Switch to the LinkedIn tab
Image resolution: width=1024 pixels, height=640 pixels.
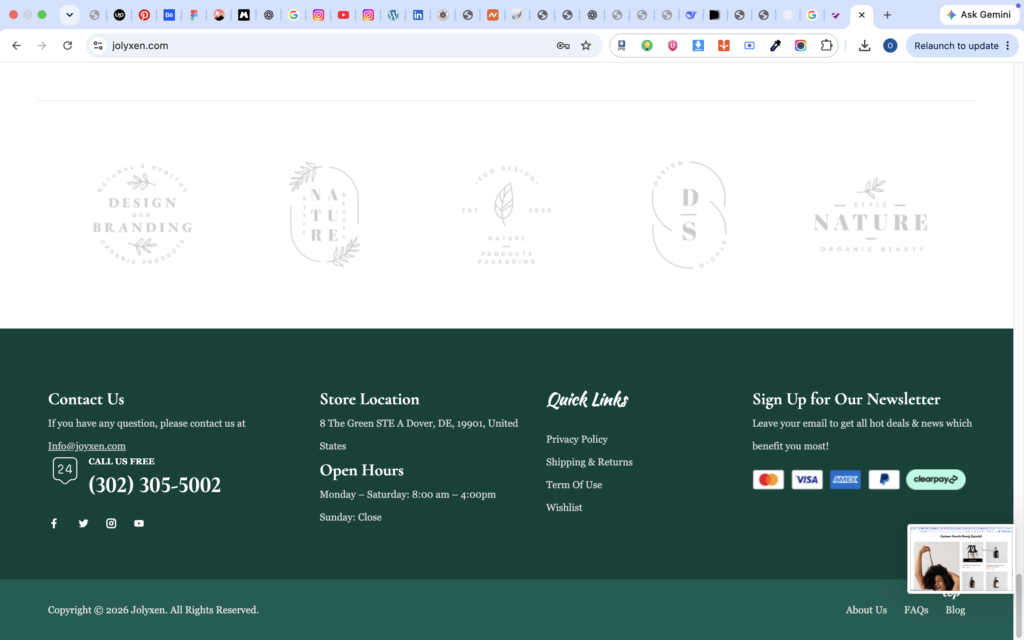418,14
